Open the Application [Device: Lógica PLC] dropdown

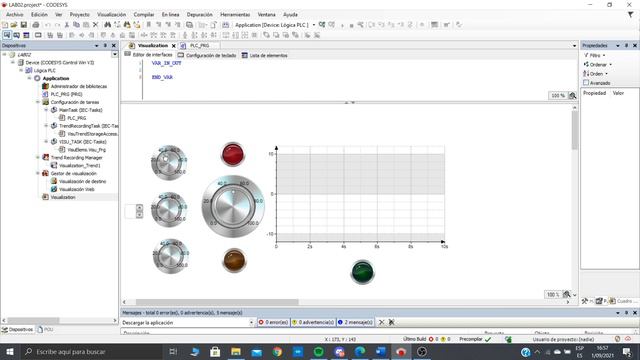point(314,25)
